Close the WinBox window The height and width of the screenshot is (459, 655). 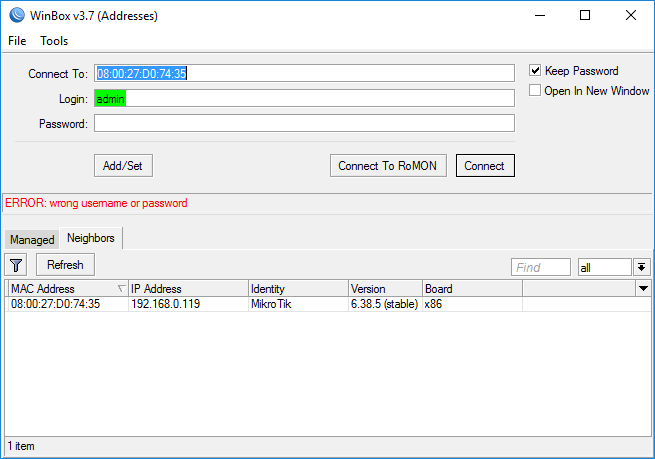click(631, 15)
